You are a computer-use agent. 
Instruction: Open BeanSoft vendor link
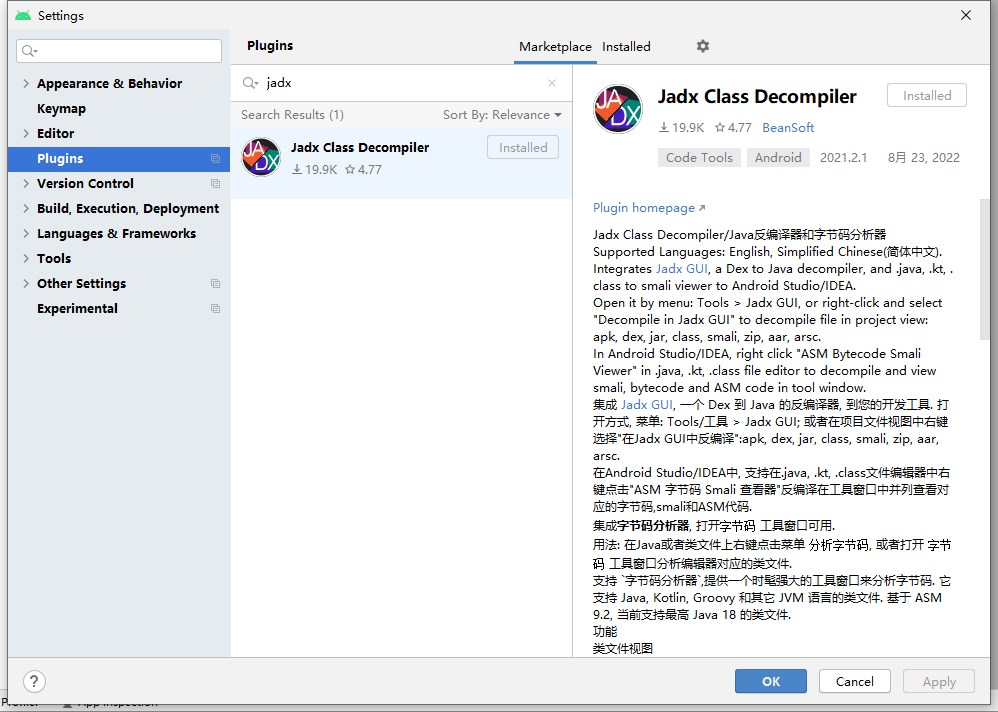[788, 127]
